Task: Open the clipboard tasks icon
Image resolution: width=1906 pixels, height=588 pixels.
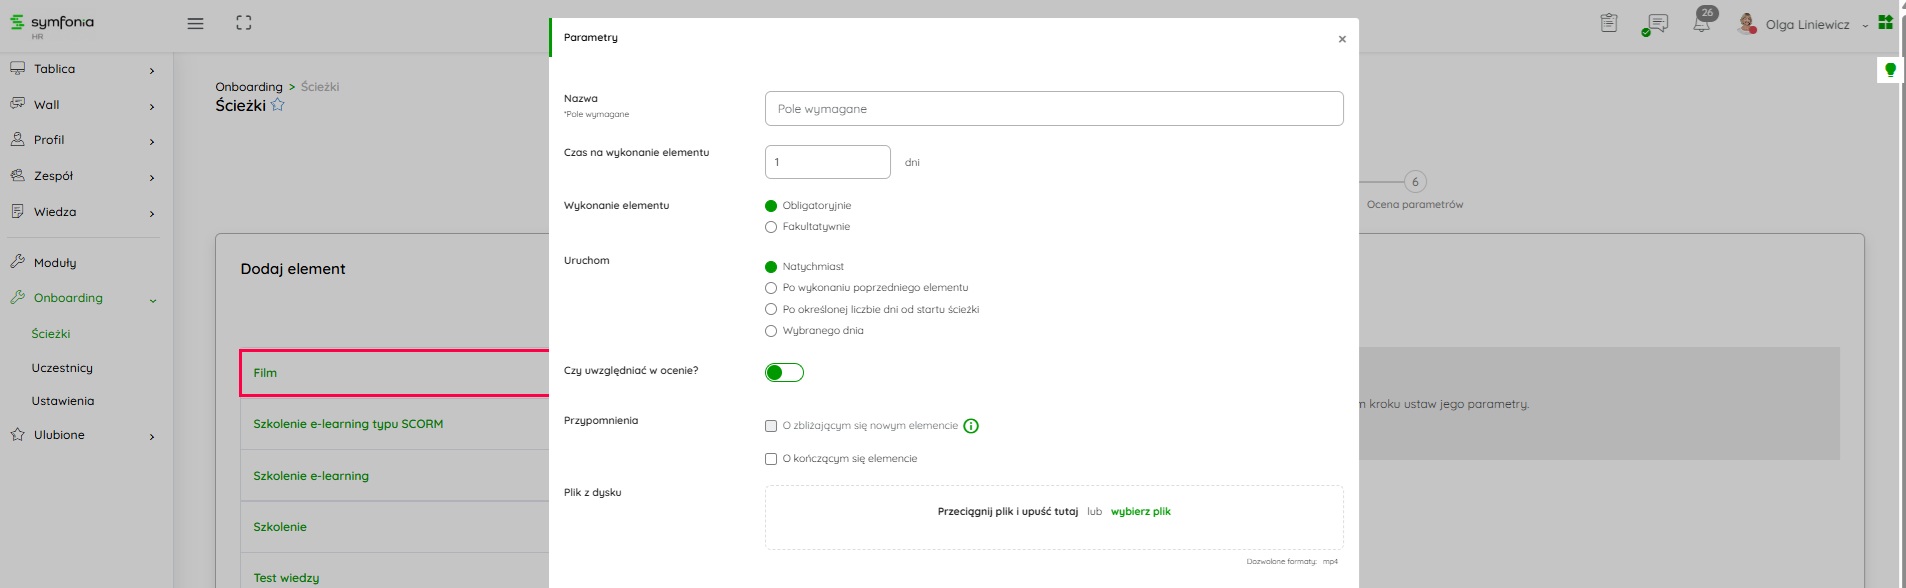Action: tap(1608, 23)
